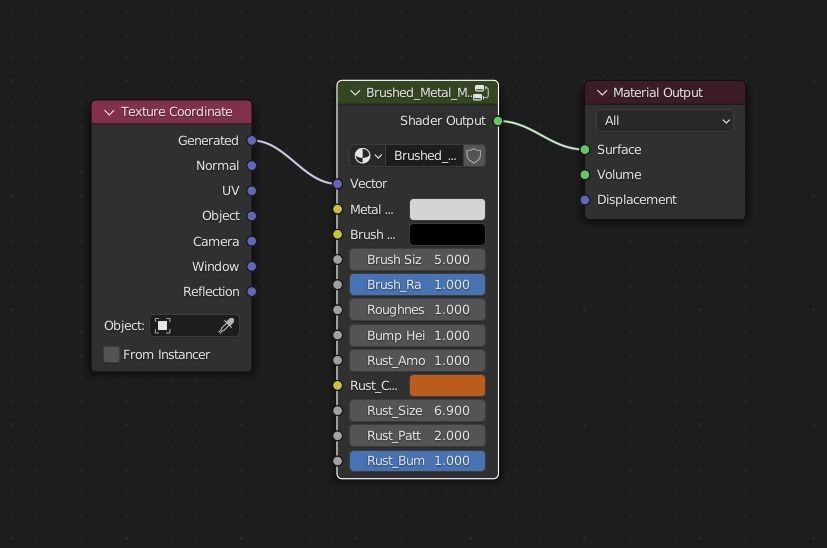Screen dimensions: 827x548
Task: Click the UV output socket
Action: click(x=252, y=190)
